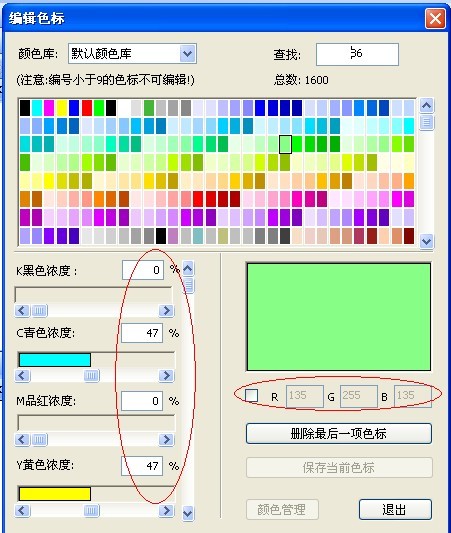
Task: Click the up arrow of CMYK panel scrollbar
Action: 188,269
